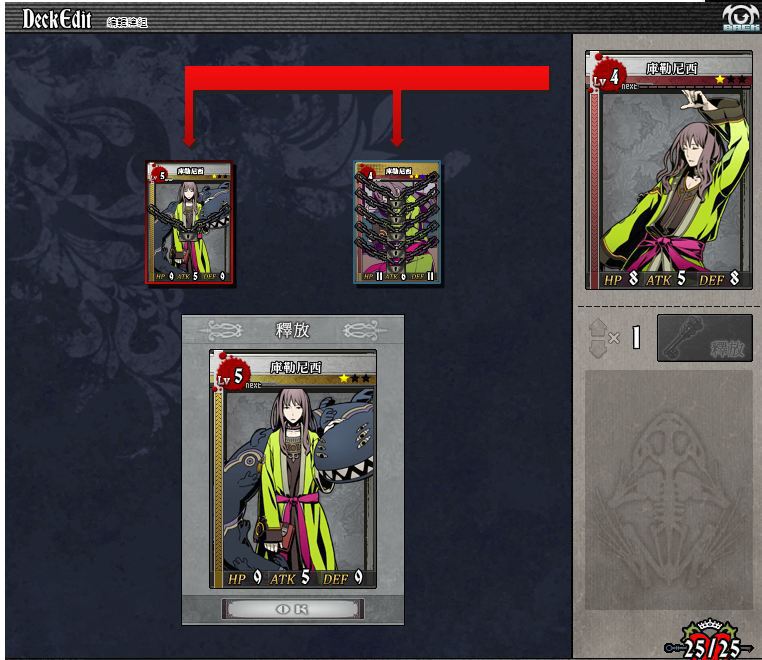Confirm release with the OK button
Image resolution: width=762 pixels, height=660 pixels.
(293, 609)
